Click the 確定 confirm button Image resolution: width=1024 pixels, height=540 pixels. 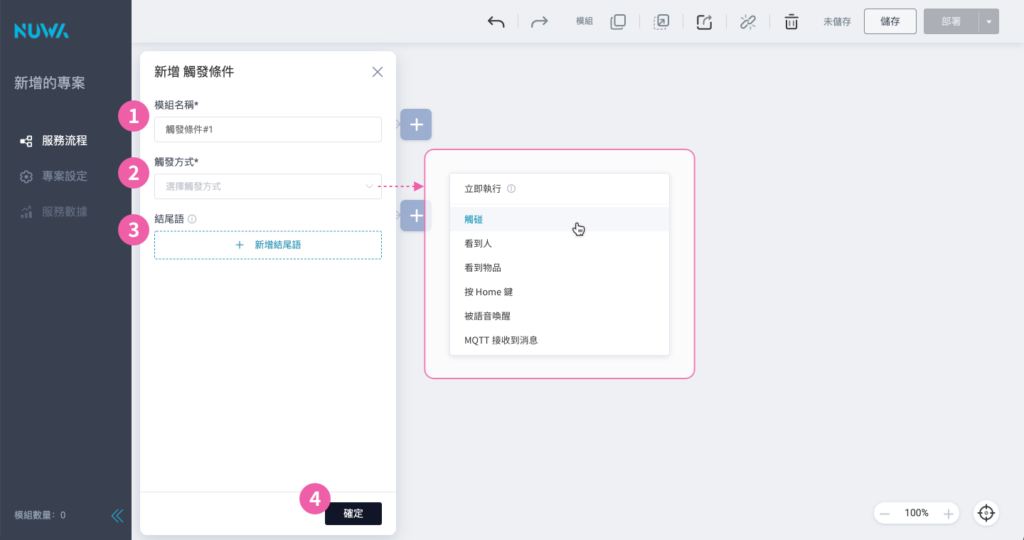pos(353,514)
